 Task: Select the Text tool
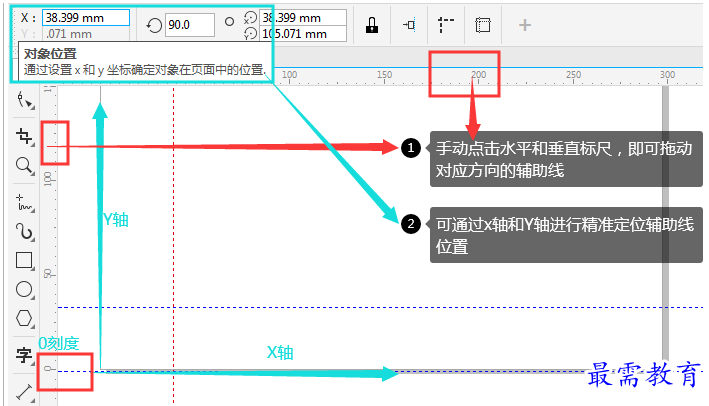(24, 355)
